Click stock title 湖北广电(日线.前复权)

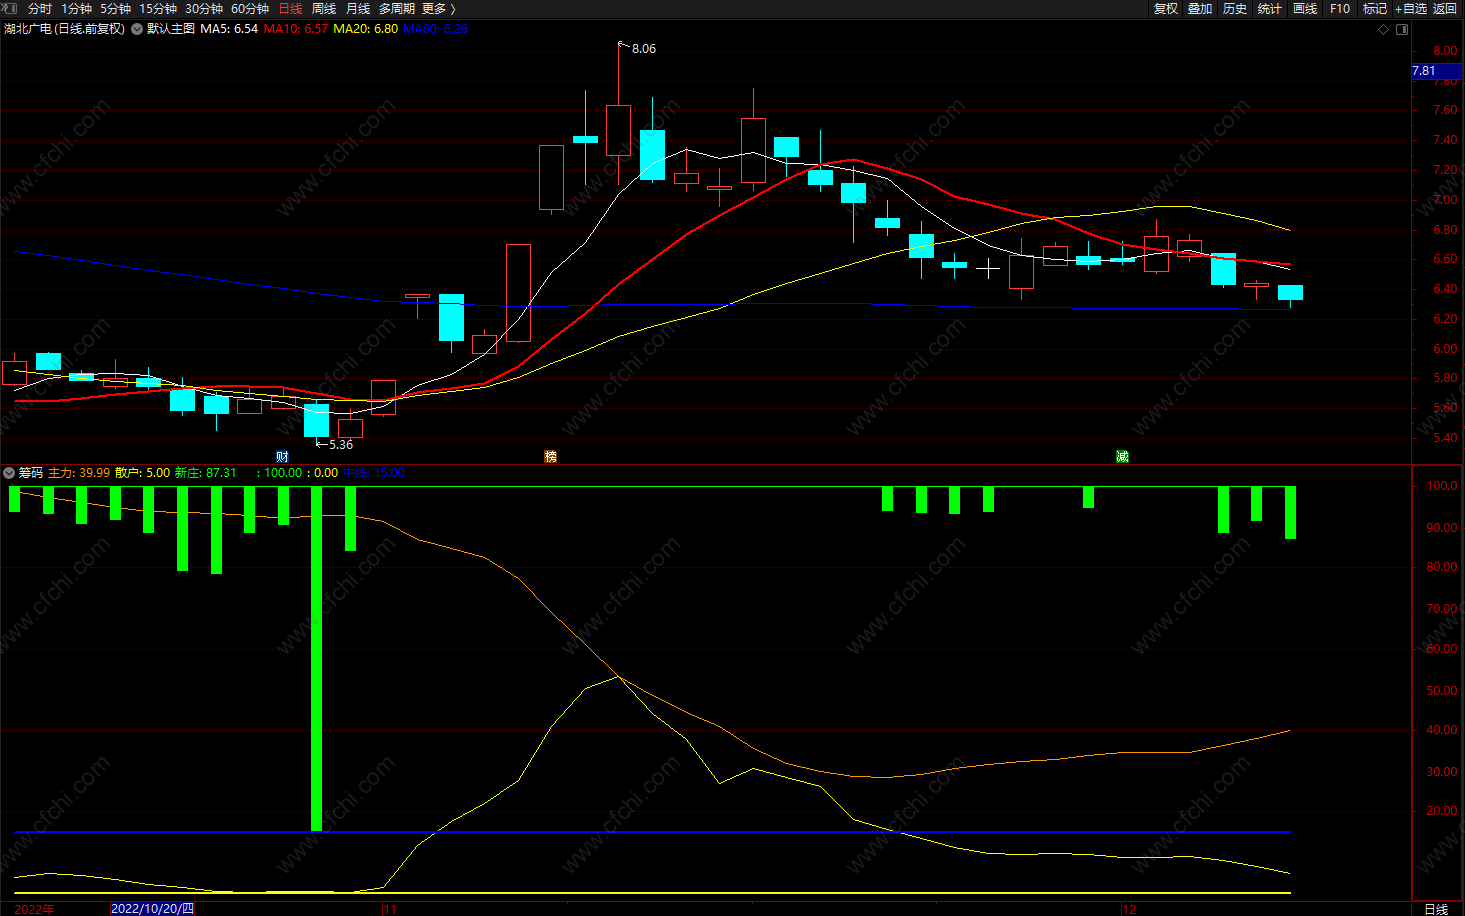click(x=65, y=29)
